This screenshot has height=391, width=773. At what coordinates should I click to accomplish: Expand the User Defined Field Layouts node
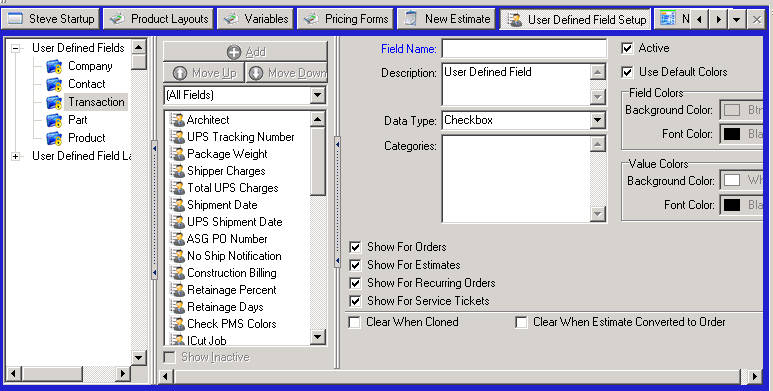16,156
